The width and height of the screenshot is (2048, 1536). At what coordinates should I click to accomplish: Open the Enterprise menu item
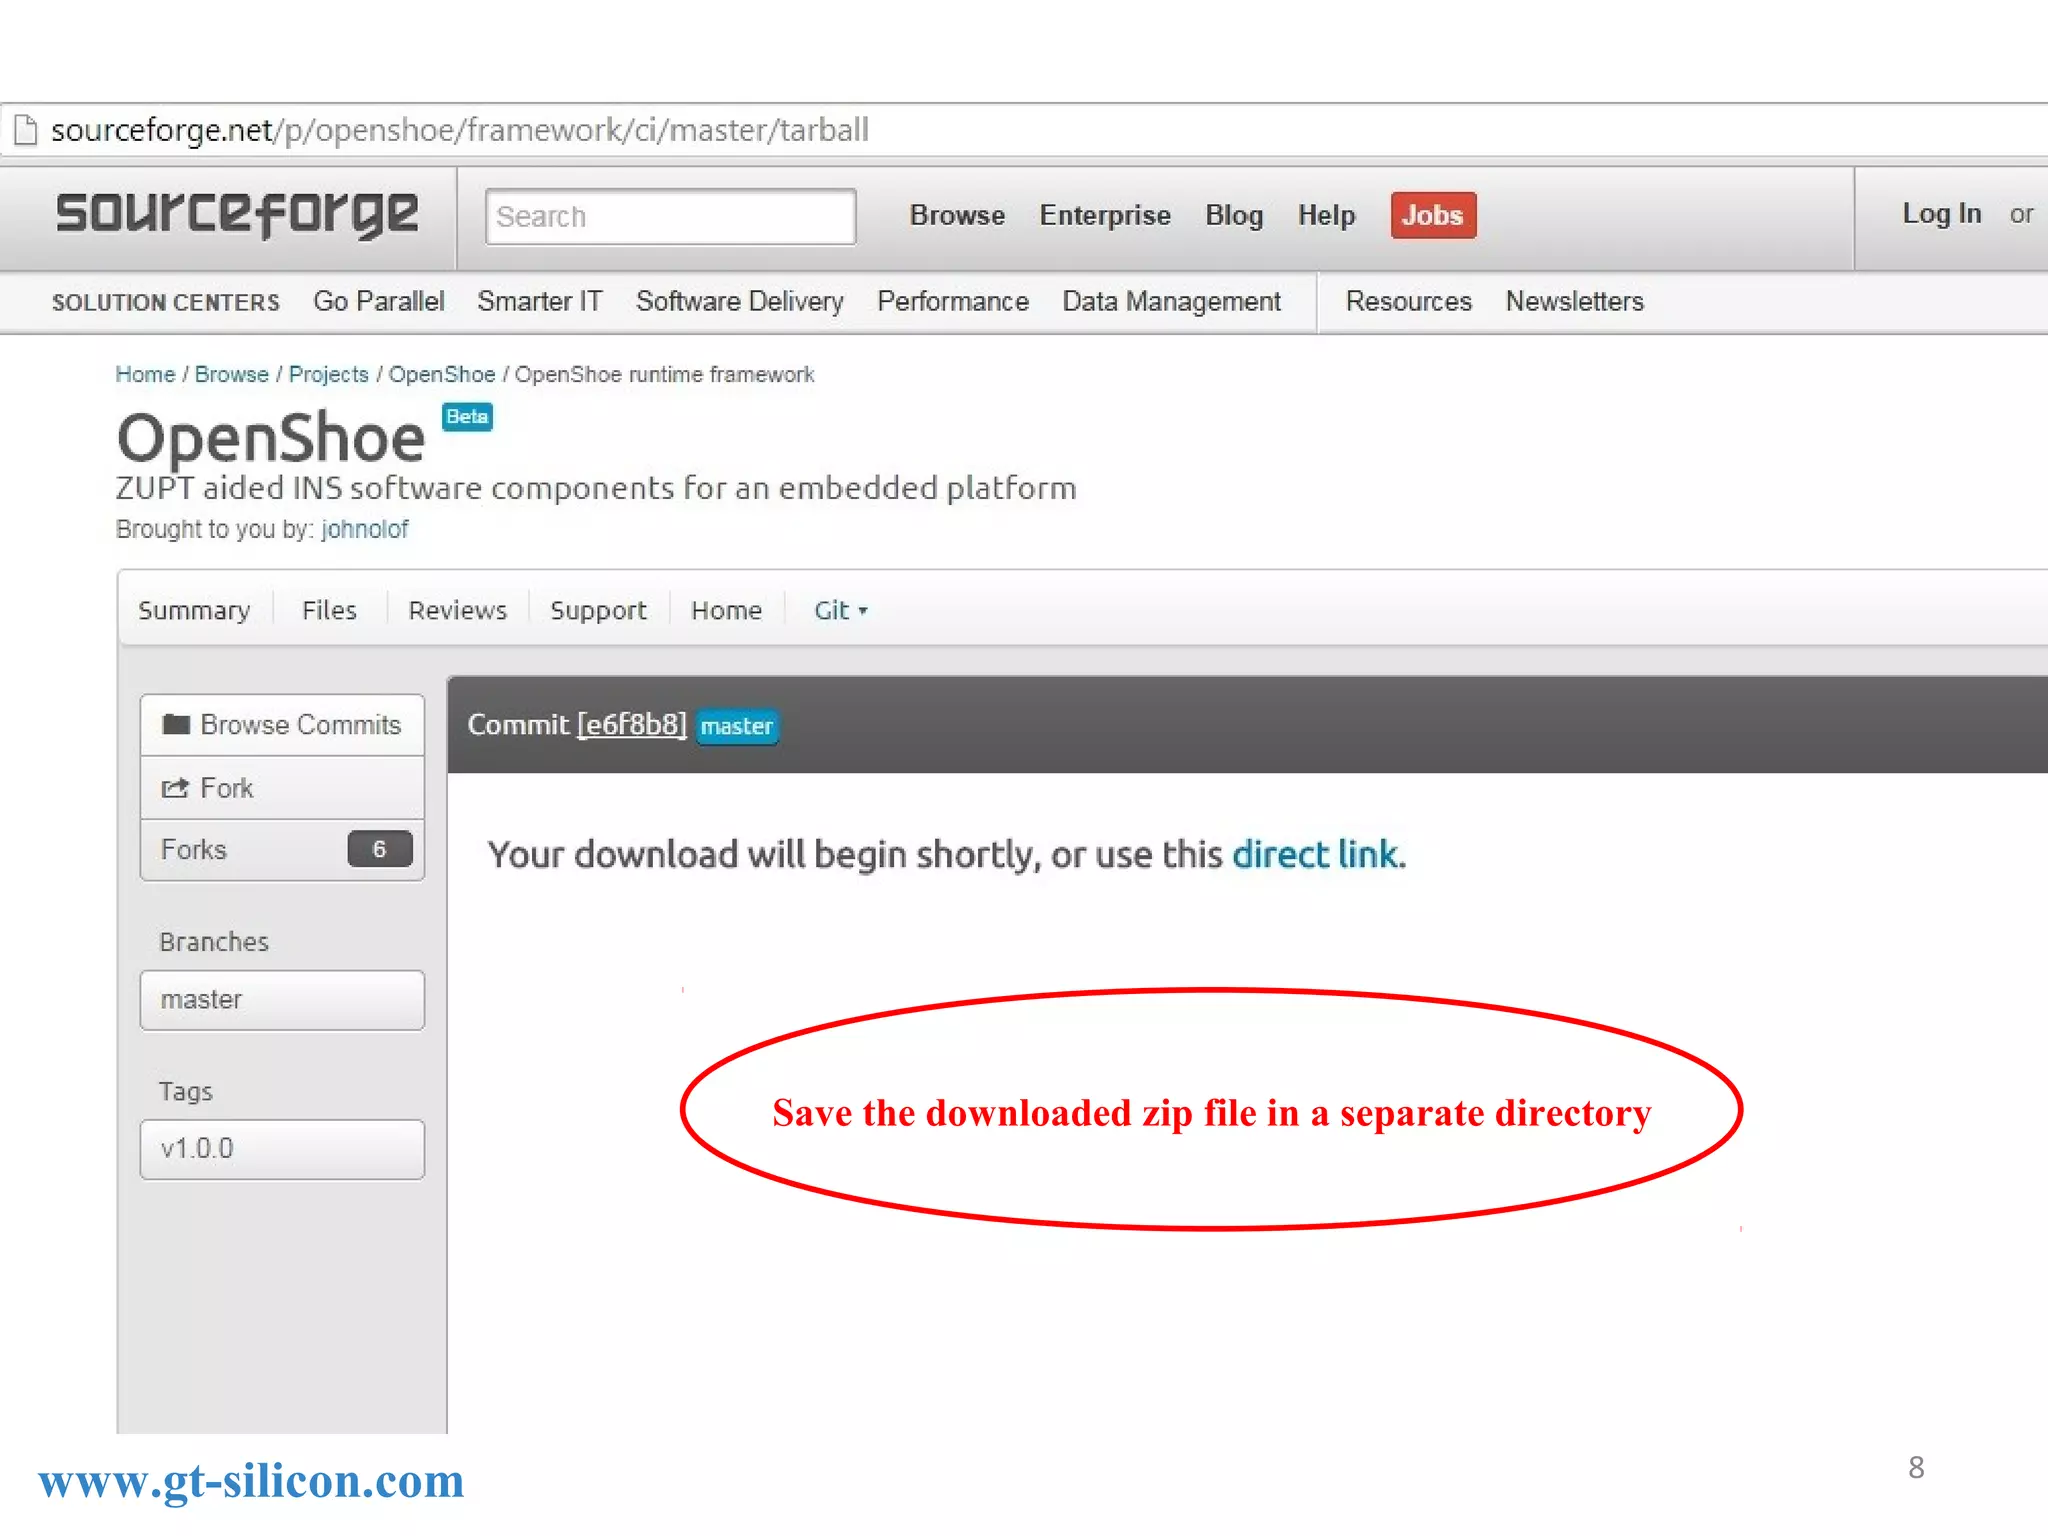[x=1105, y=215]
